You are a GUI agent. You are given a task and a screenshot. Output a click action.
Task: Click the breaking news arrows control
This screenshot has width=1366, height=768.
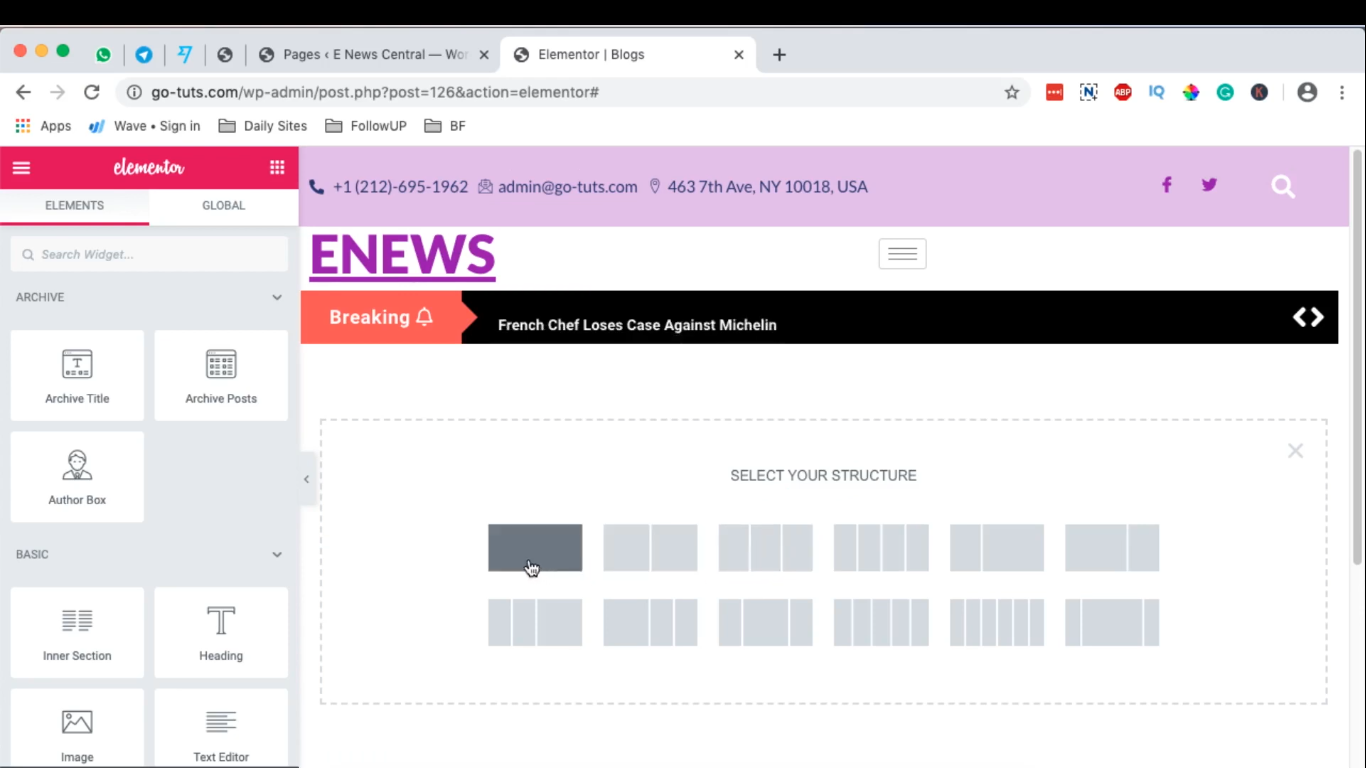[x=1308, y=317]
